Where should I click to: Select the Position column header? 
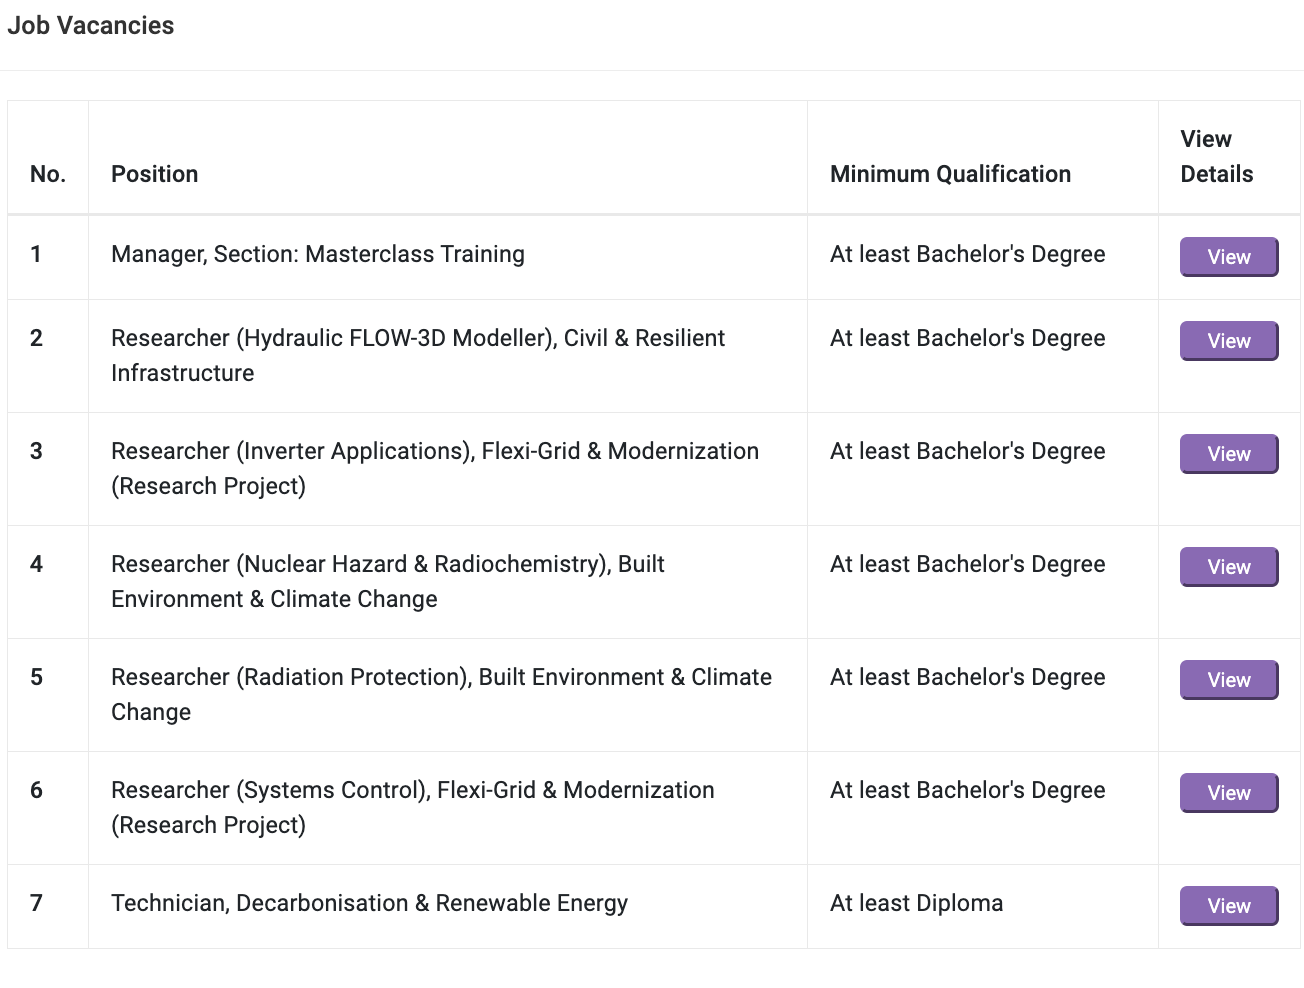pos(155,174)
